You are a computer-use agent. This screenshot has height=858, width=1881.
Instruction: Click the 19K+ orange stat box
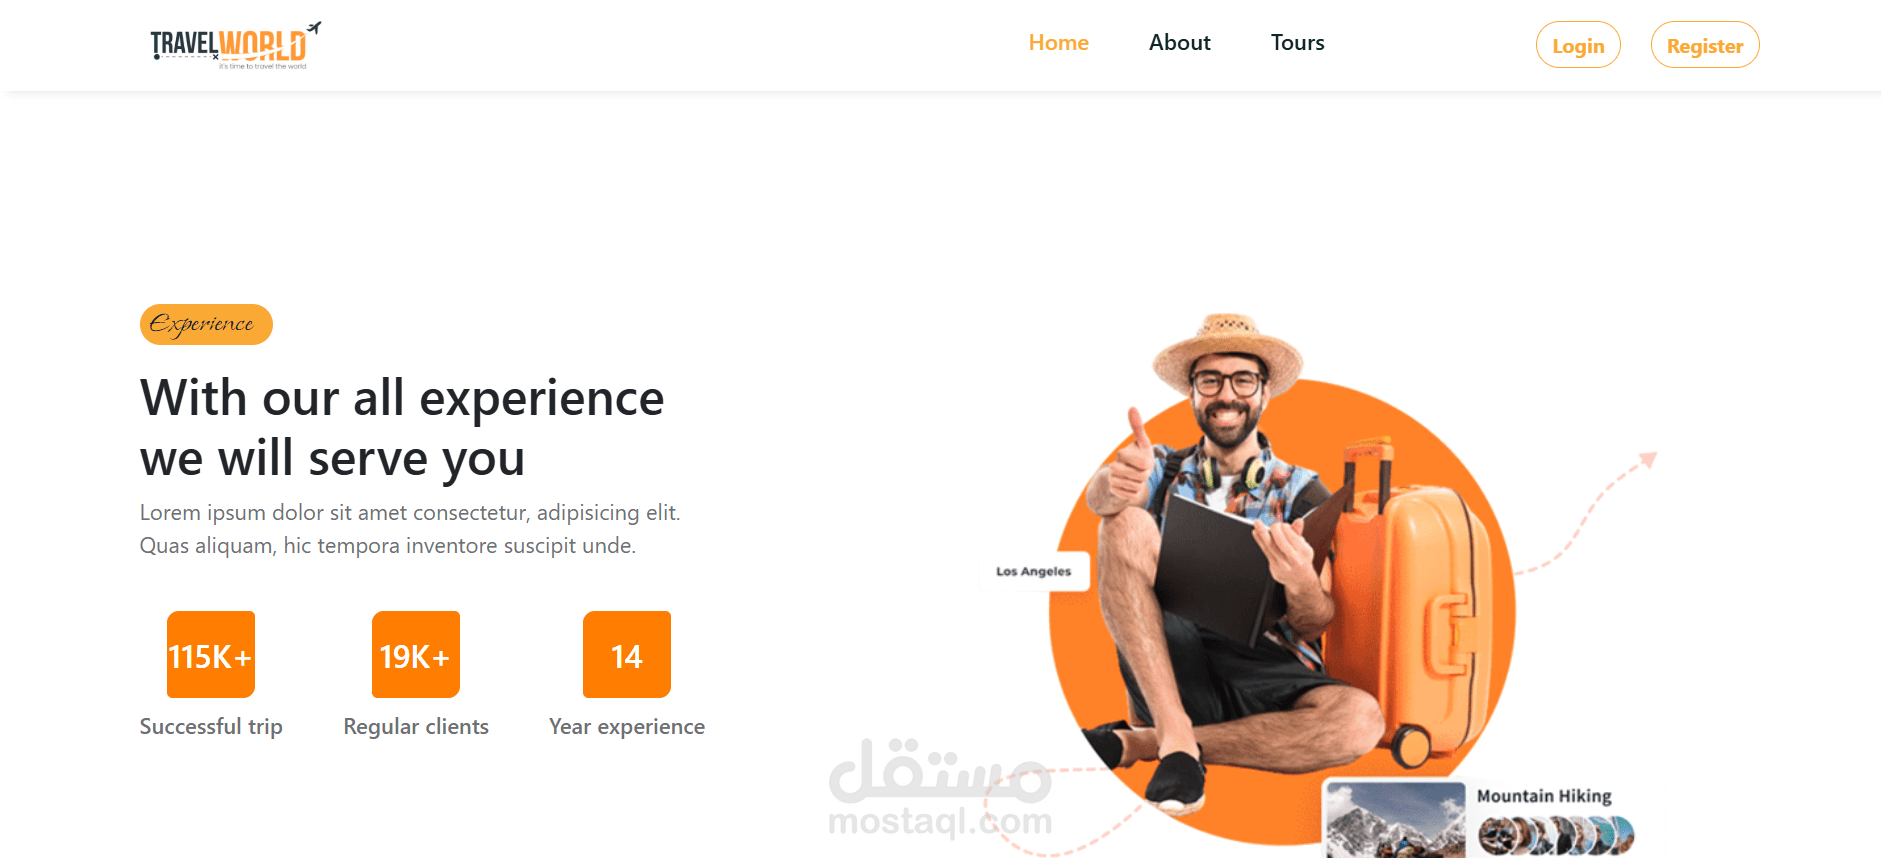[x=416, y=655]
